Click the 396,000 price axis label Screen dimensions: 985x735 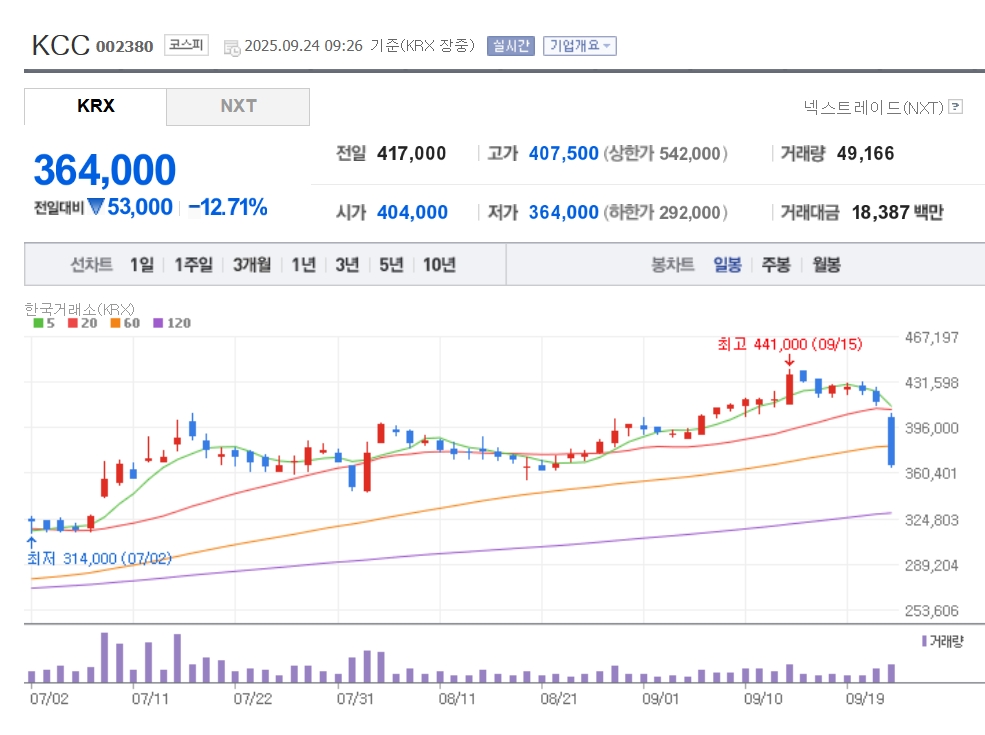pyautogui.click(x=931, y=428)
